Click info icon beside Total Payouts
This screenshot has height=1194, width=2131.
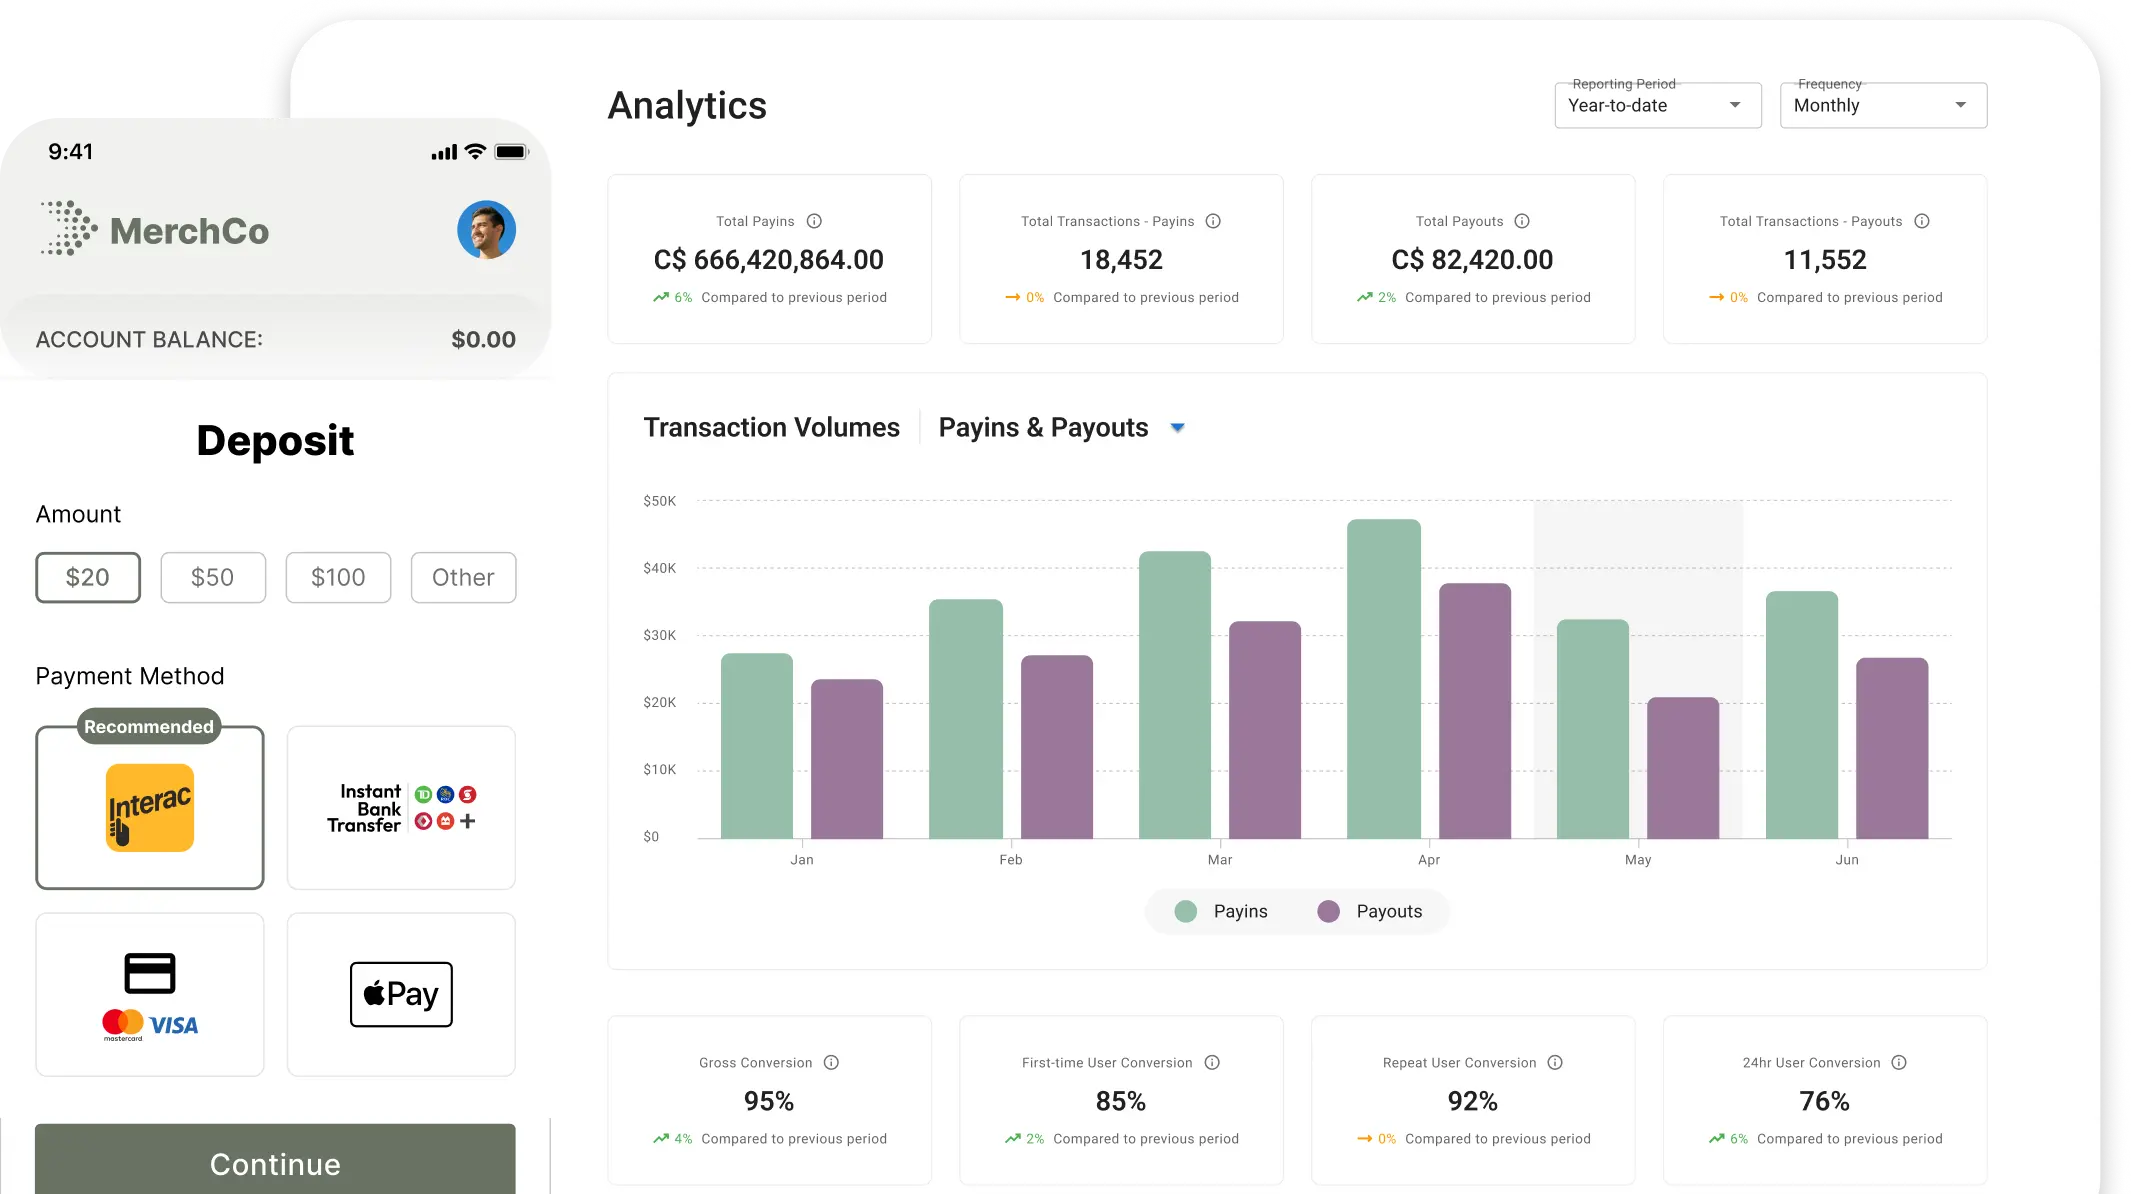pyautogui.click(x=1522, y=221)
